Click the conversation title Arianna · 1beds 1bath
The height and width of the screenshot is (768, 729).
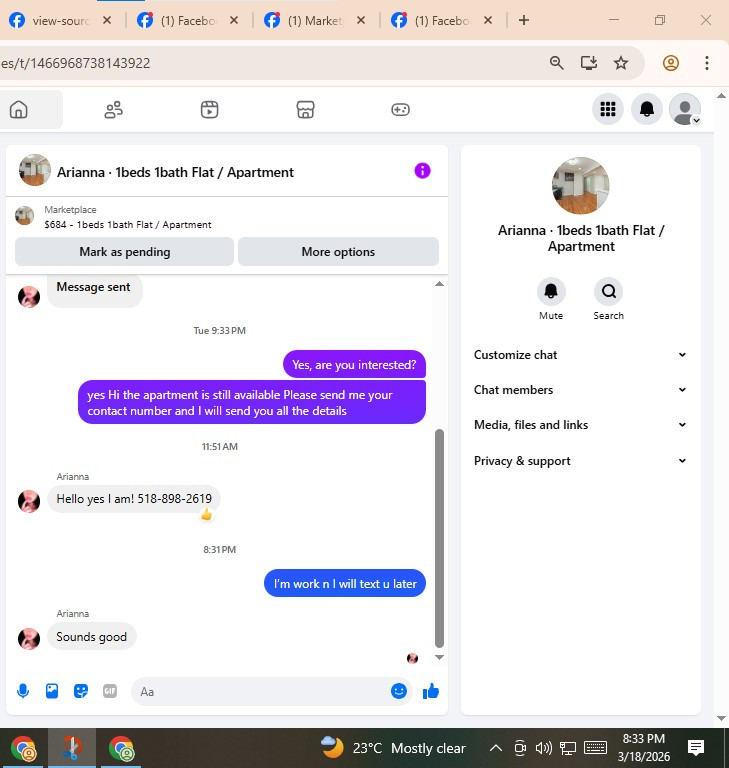point(175,172)
